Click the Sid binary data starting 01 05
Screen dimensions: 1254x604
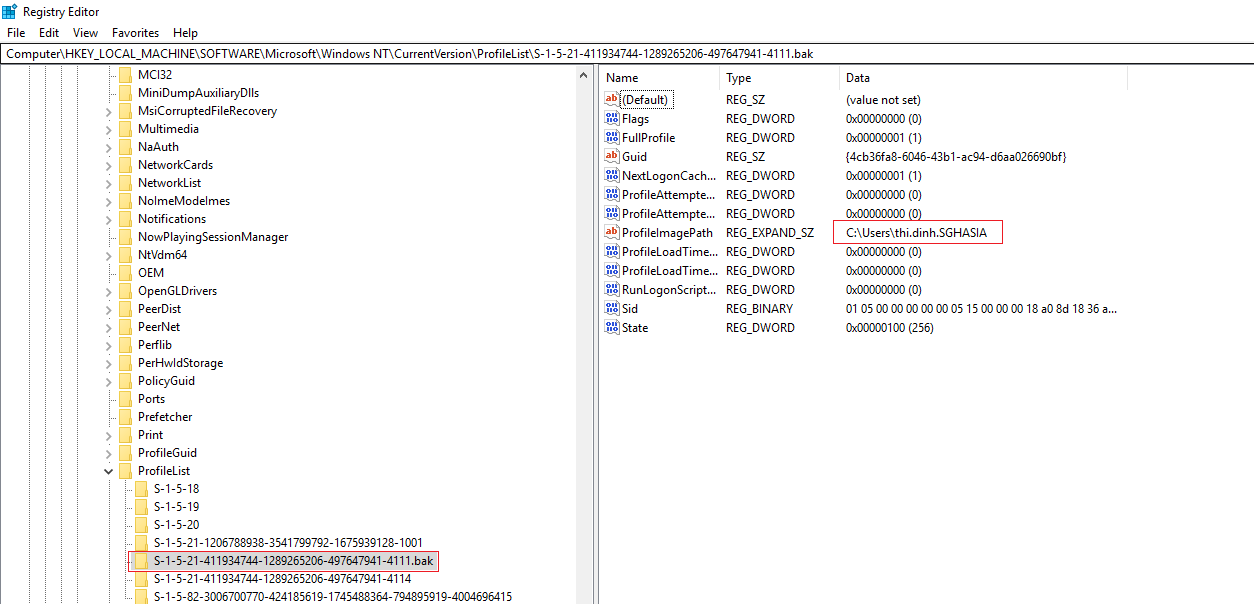click(981, 309)
